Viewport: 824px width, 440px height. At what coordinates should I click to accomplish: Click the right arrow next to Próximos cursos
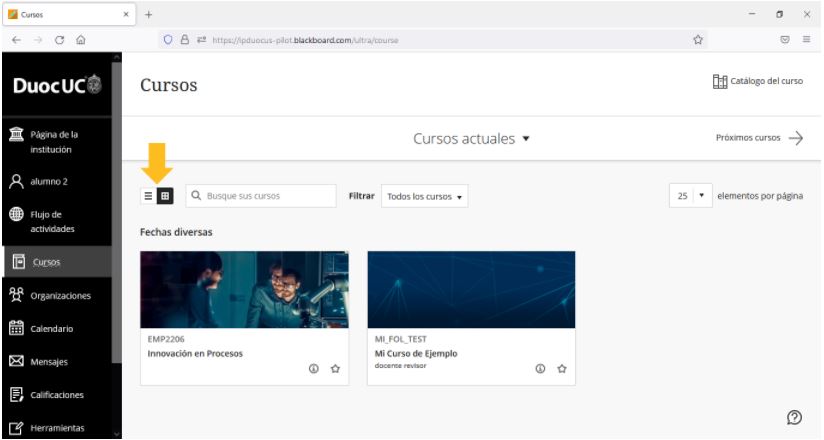coord(796,138)
